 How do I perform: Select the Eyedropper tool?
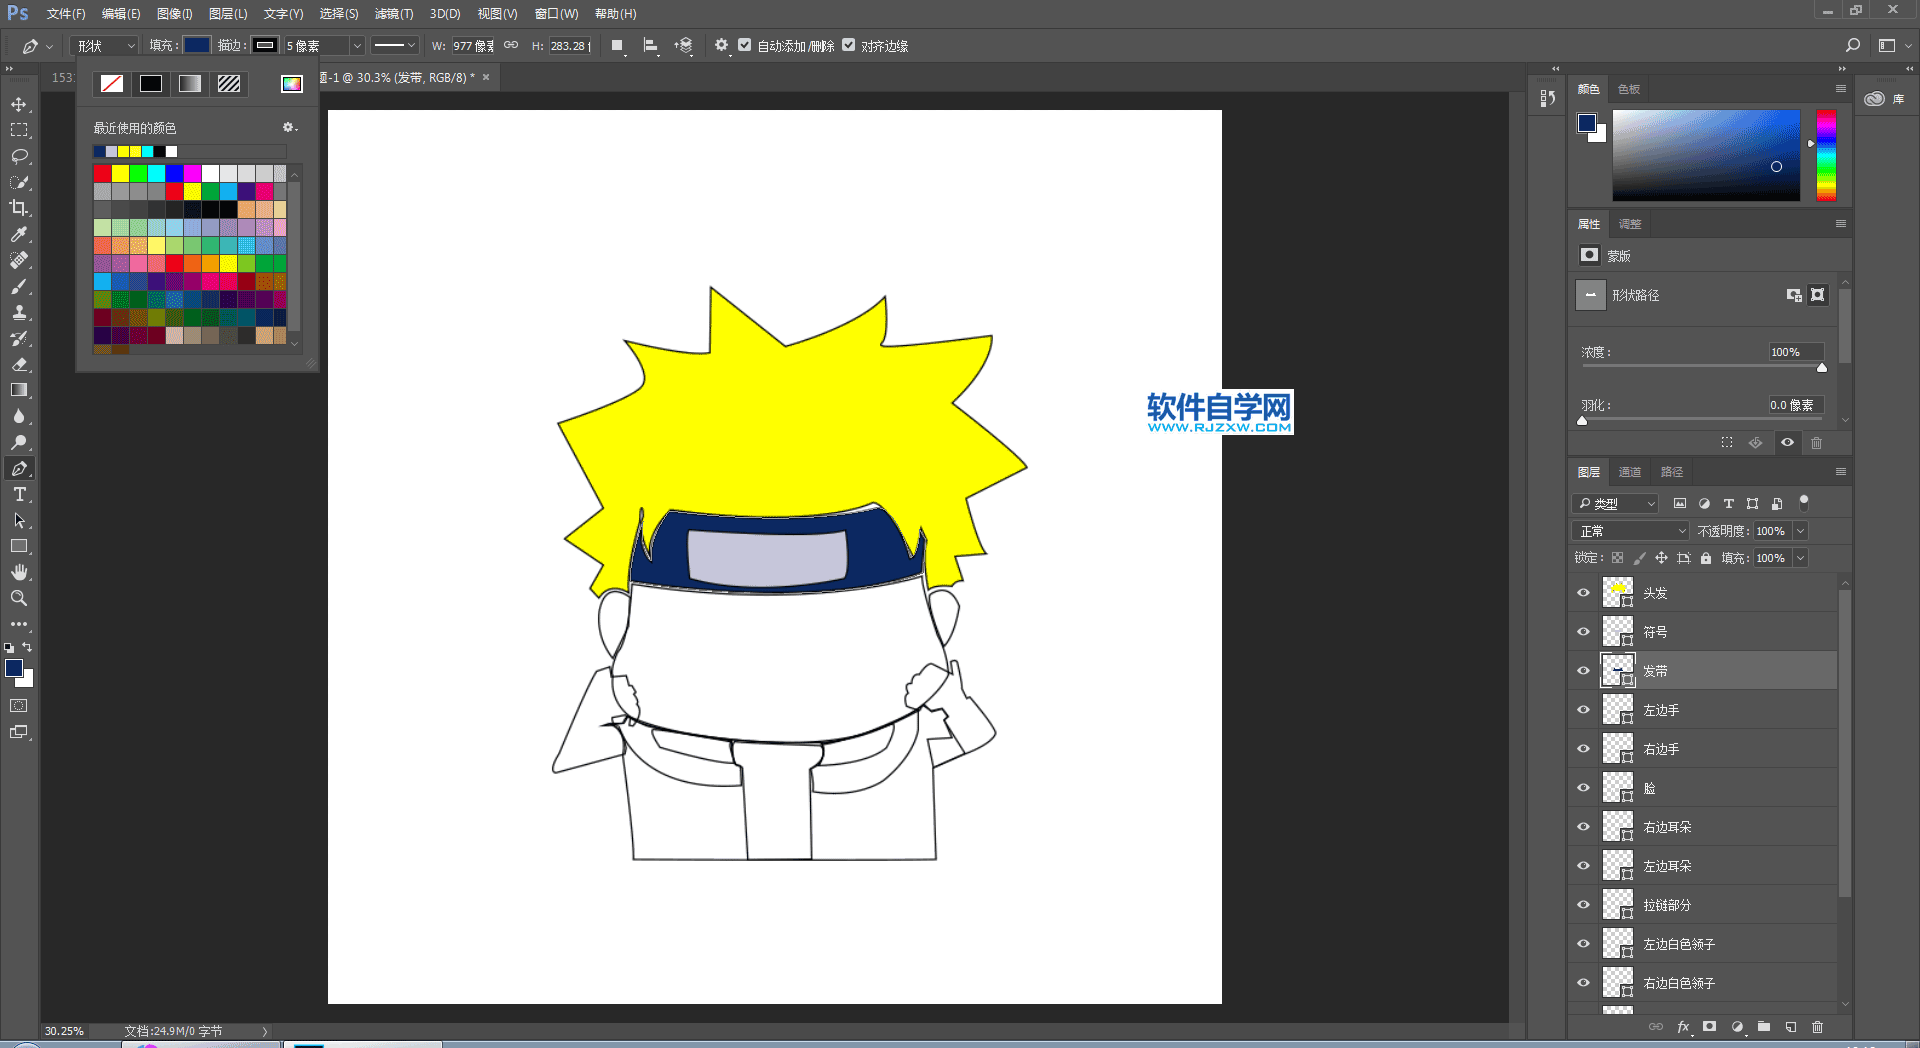pyautogui.click(x=19, y=234)
